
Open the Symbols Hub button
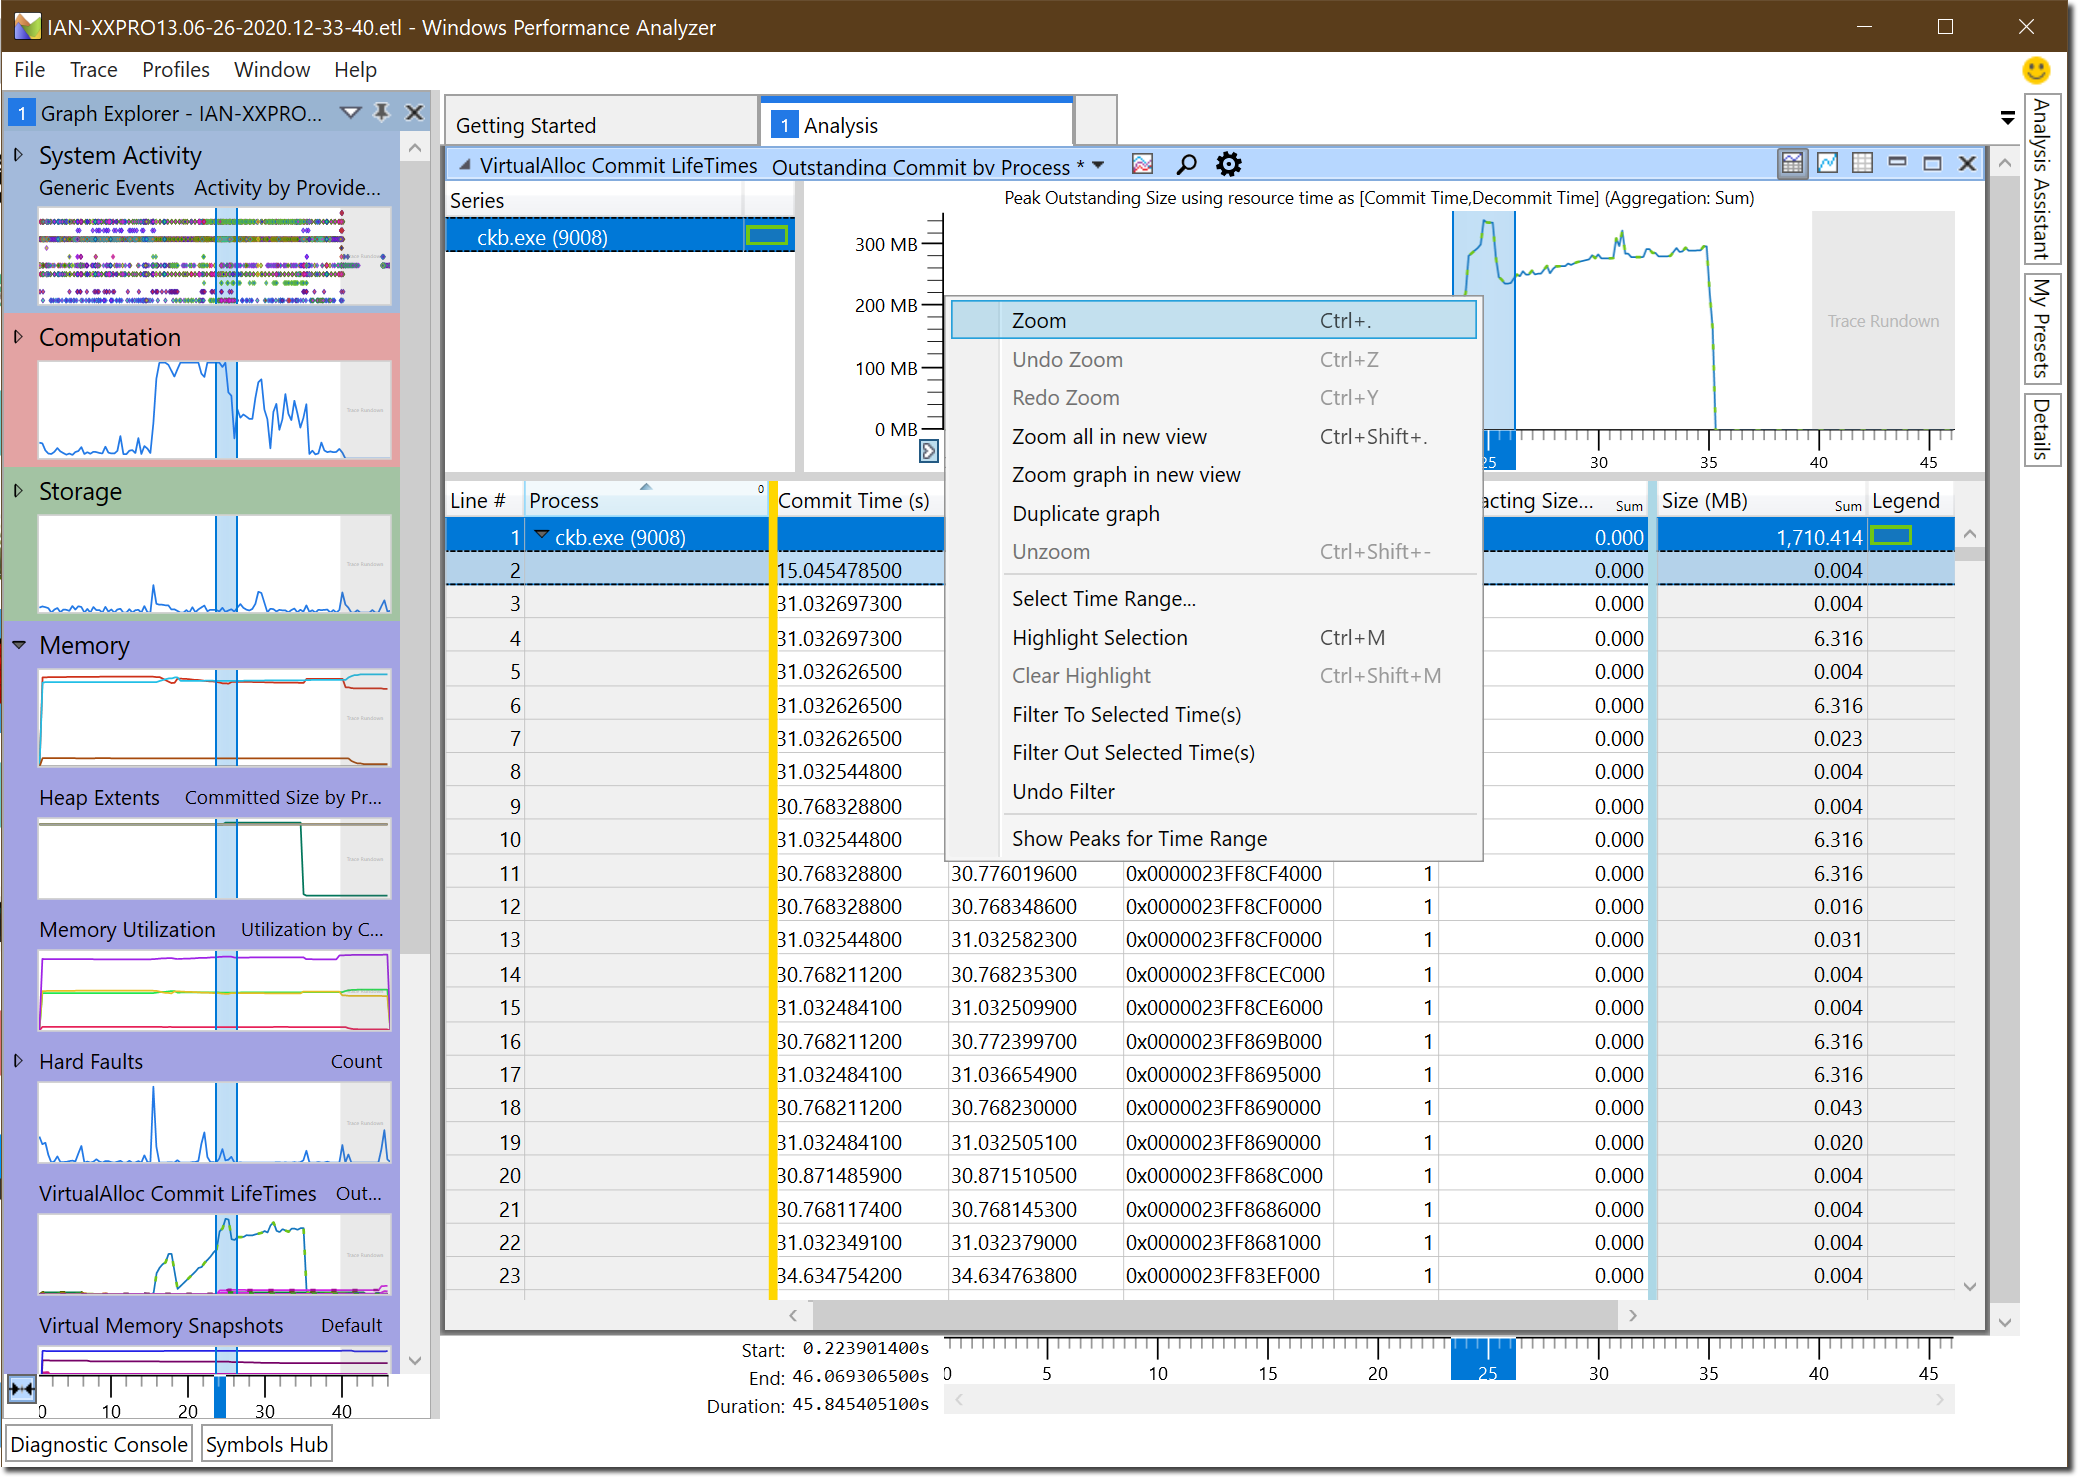(x=266, y=1444)
